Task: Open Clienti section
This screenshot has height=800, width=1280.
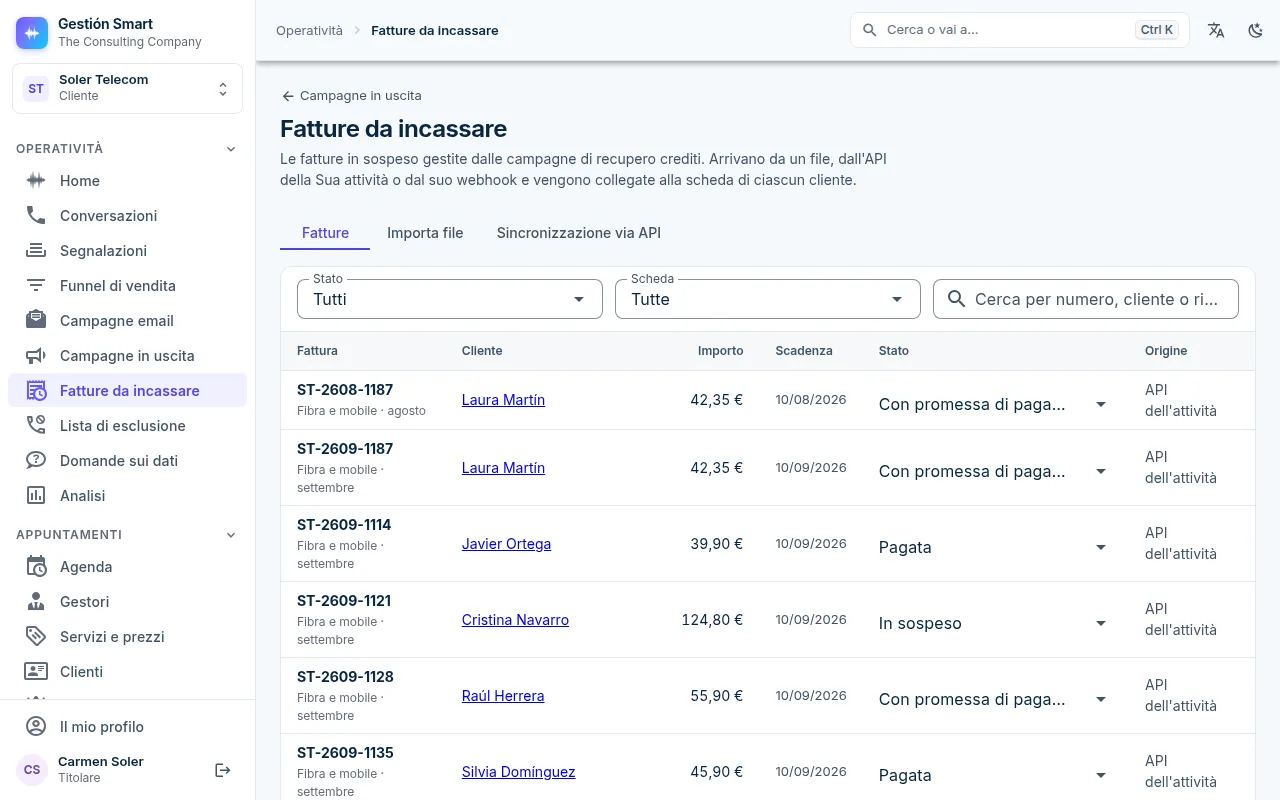Action: tap(127, 672)
